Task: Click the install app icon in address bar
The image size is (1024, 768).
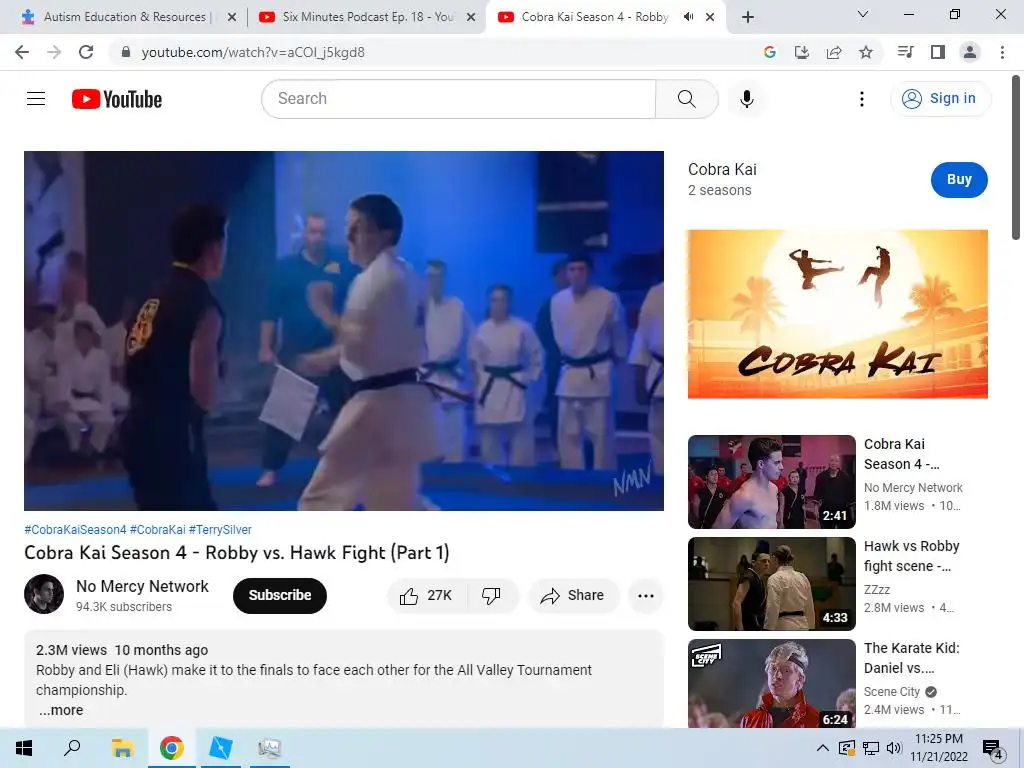Action: point(802,52)
